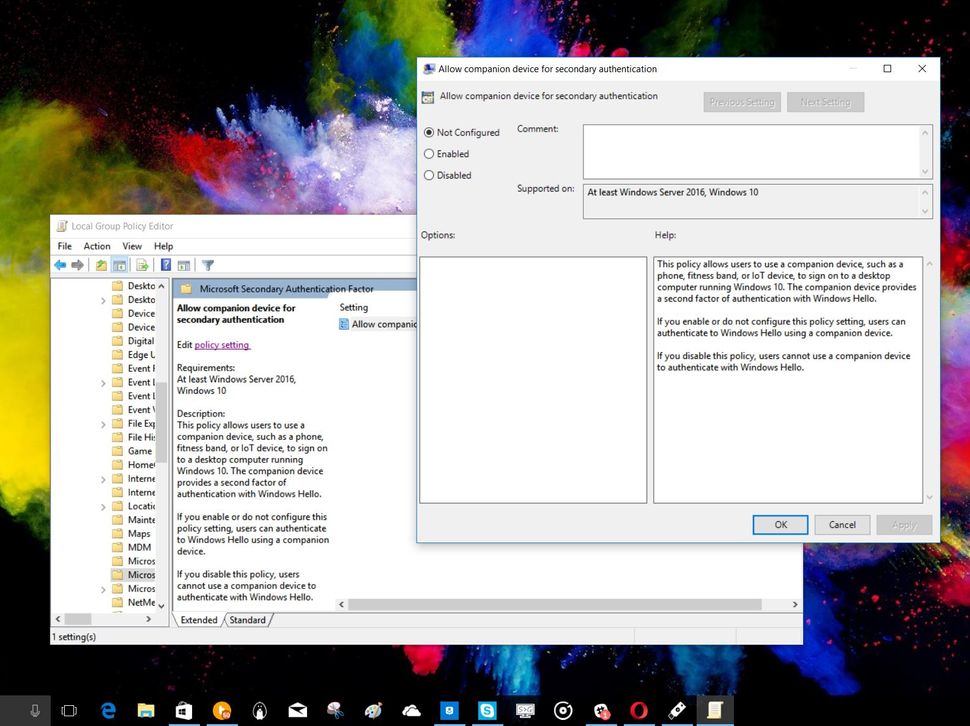This screenshot has height=726, width=970.
Task: Click the Edit policy setting link
Action: point(220,344)
